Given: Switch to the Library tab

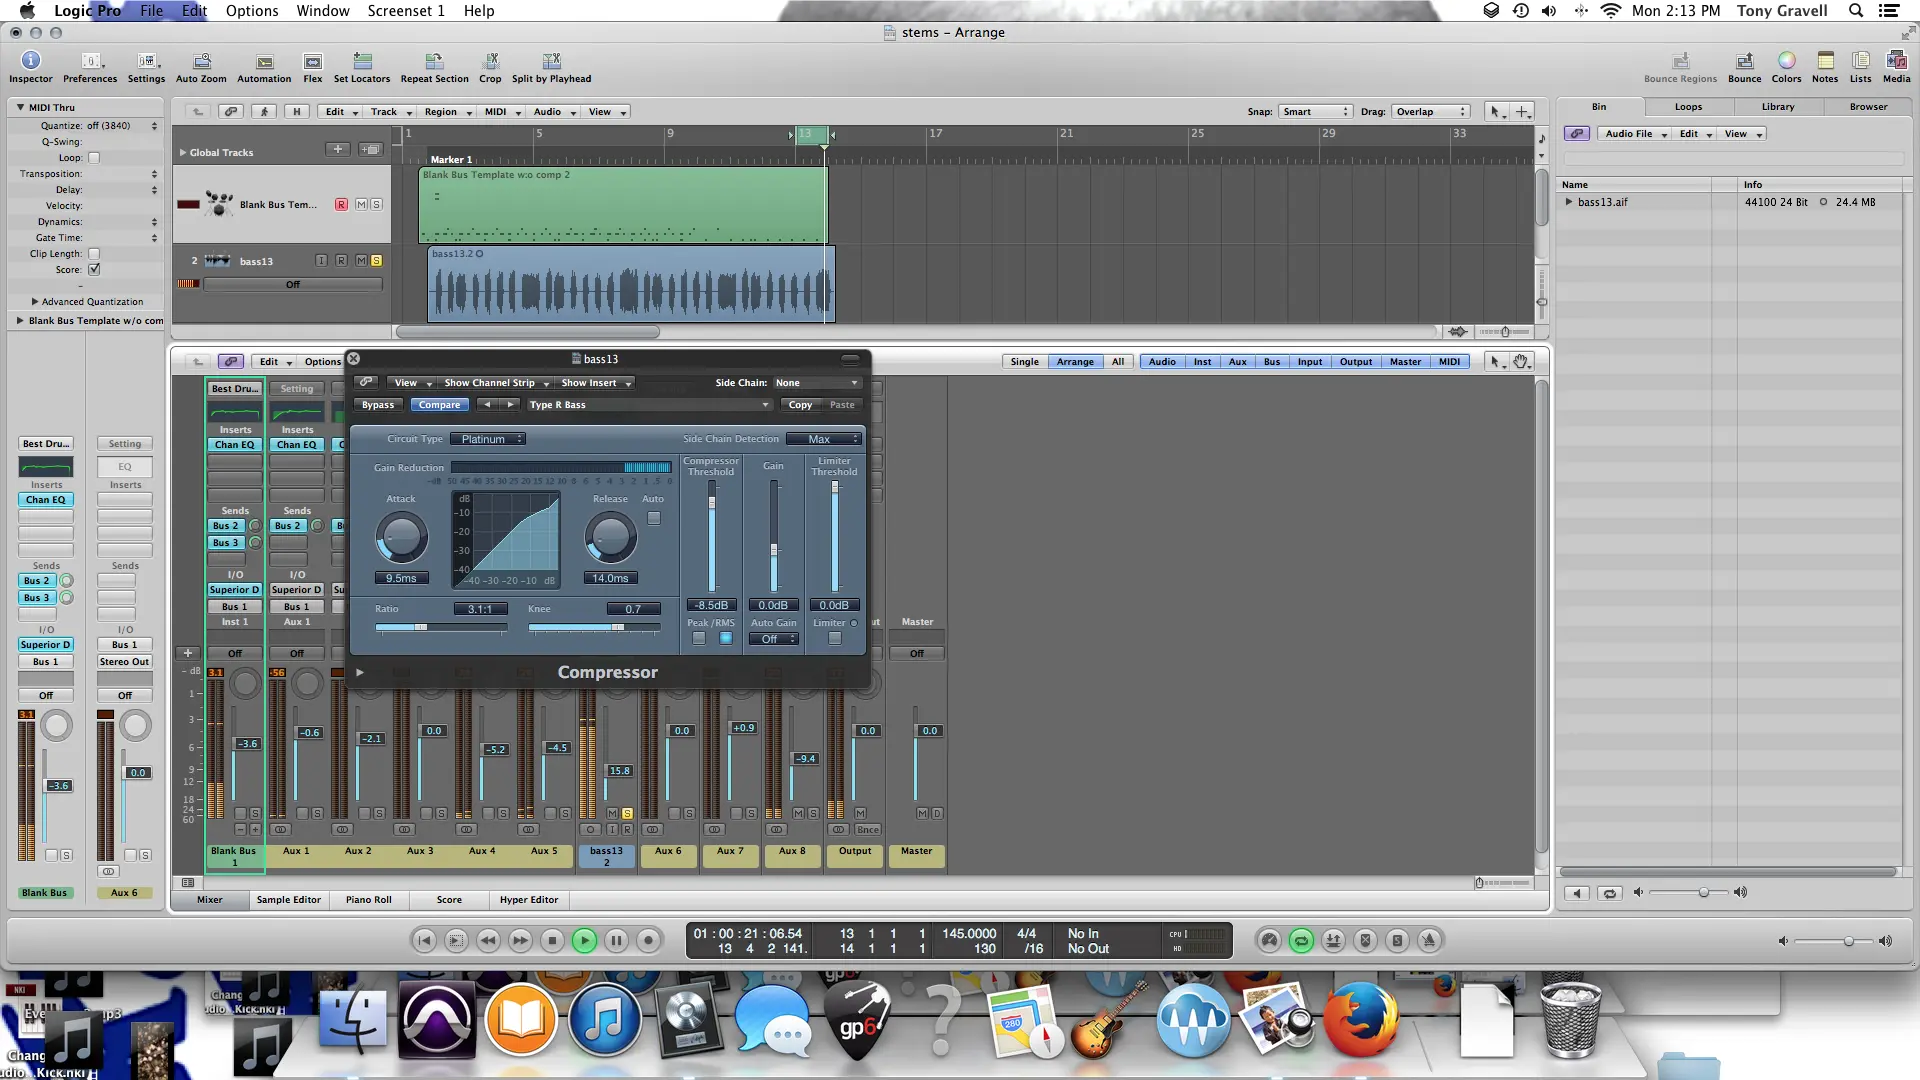Looking at the screenshot, I should pyautogui.click(x=1777, y=107).
